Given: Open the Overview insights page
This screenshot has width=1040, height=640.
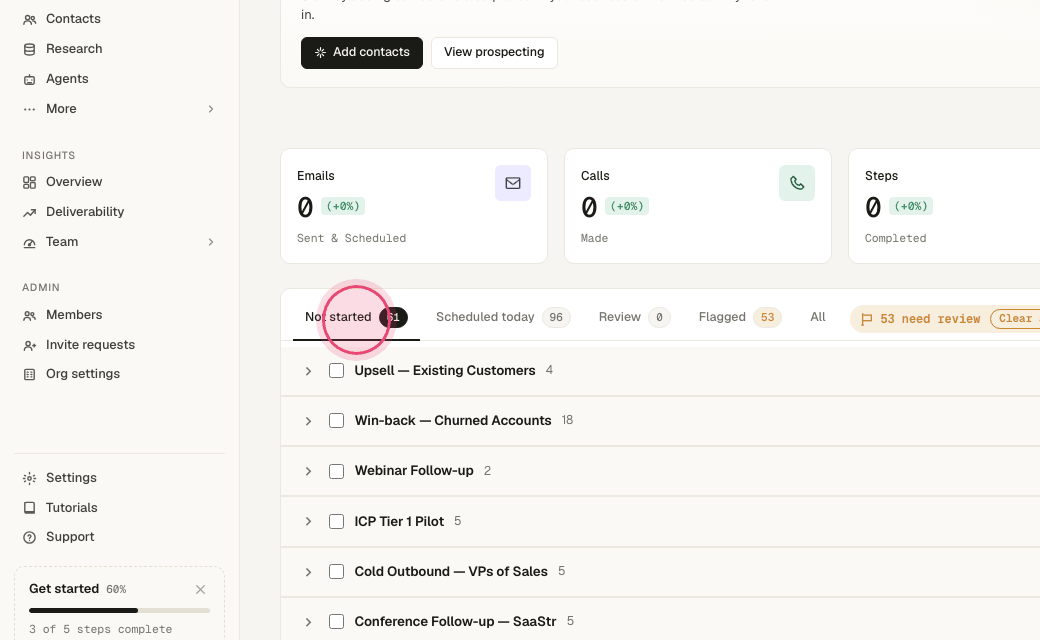Looking at the screenshot, I should [x=74, y=182].
